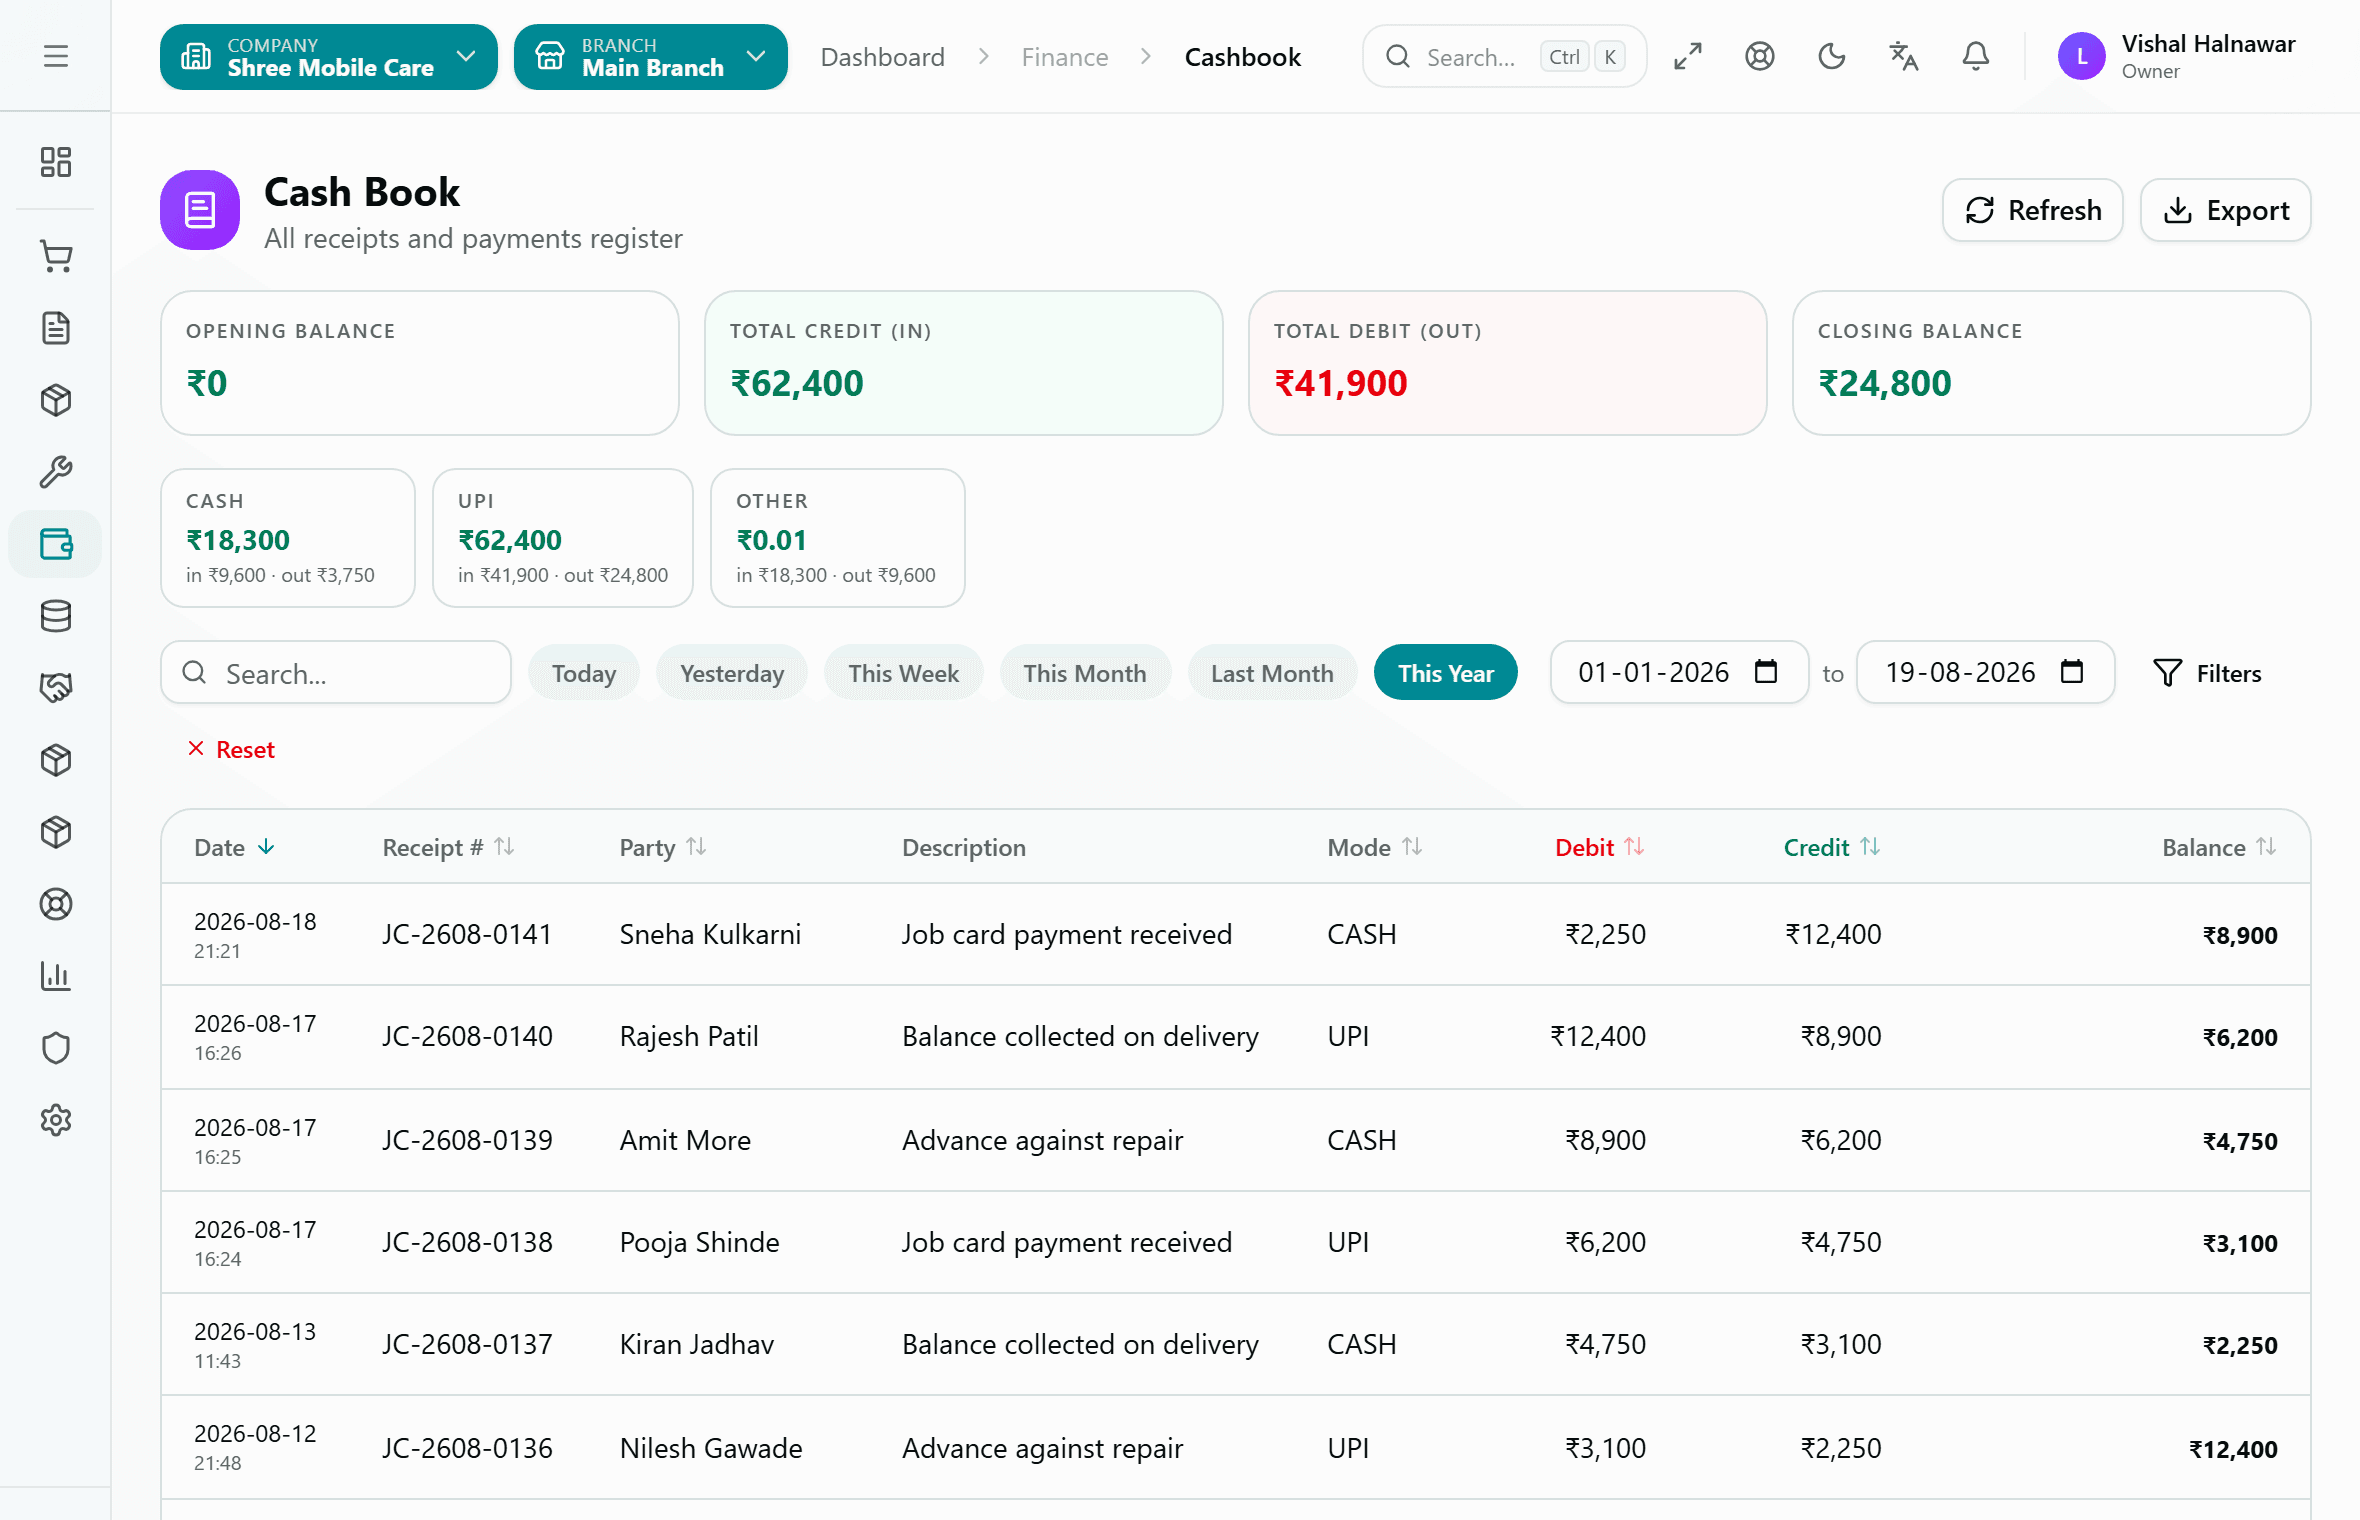This screenshot has width=2360, height=1520.
Task: Click the Closing Balance ₹24,800 card
Action: (x=2052, y=363)
